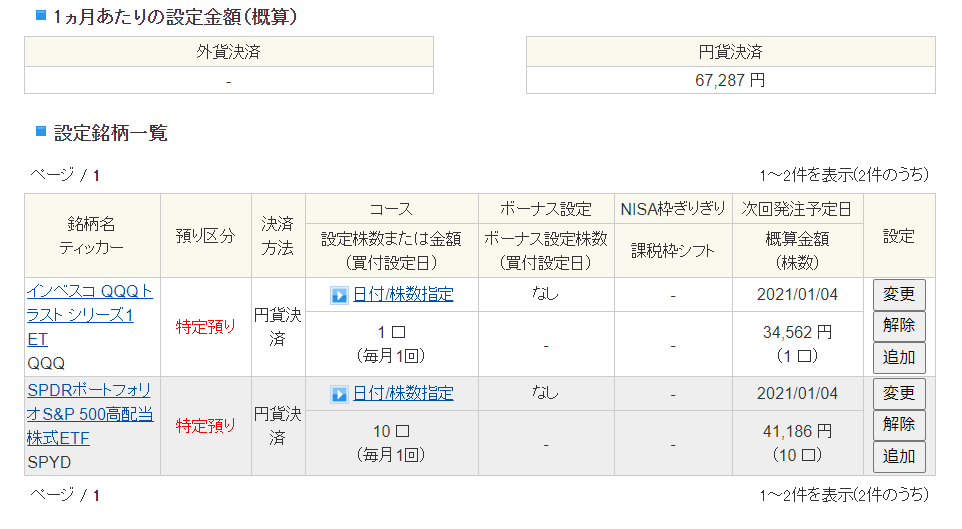This screenshot has width=962, height=529.
Task: Open 日付/株数指定 link for SPYD
Action: click(403, 393)
